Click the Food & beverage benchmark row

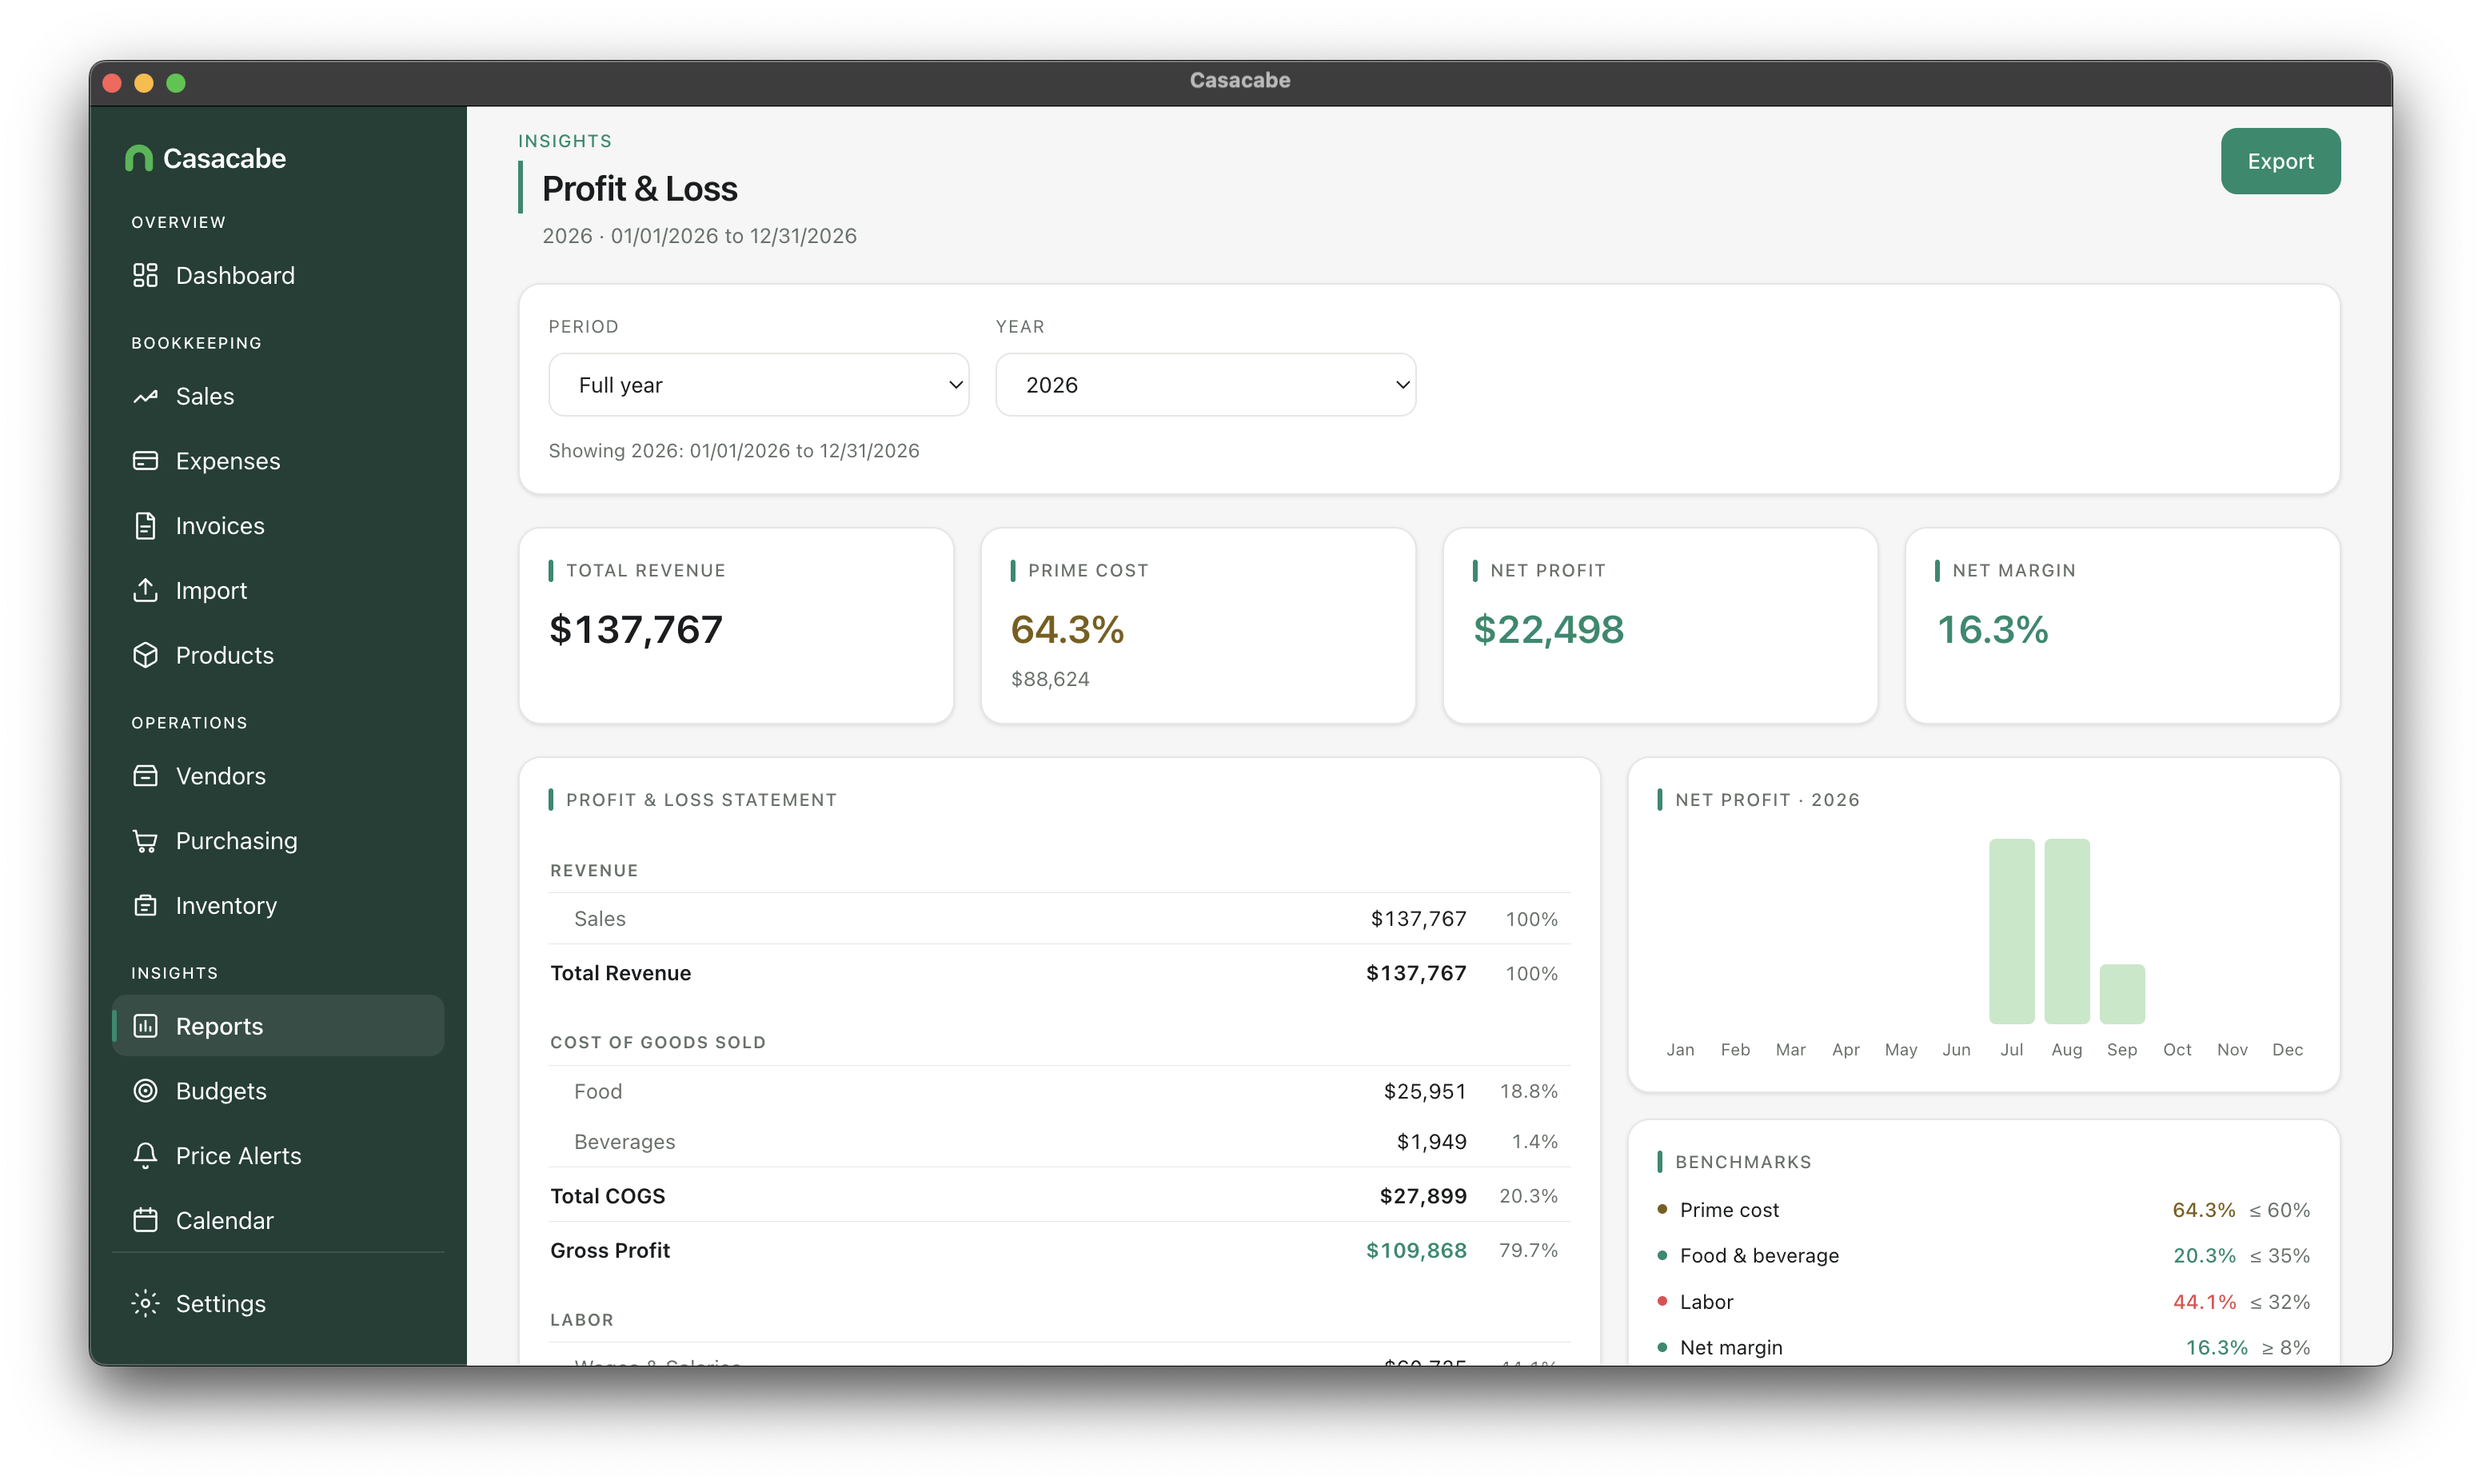[x=1983, y=1256]
